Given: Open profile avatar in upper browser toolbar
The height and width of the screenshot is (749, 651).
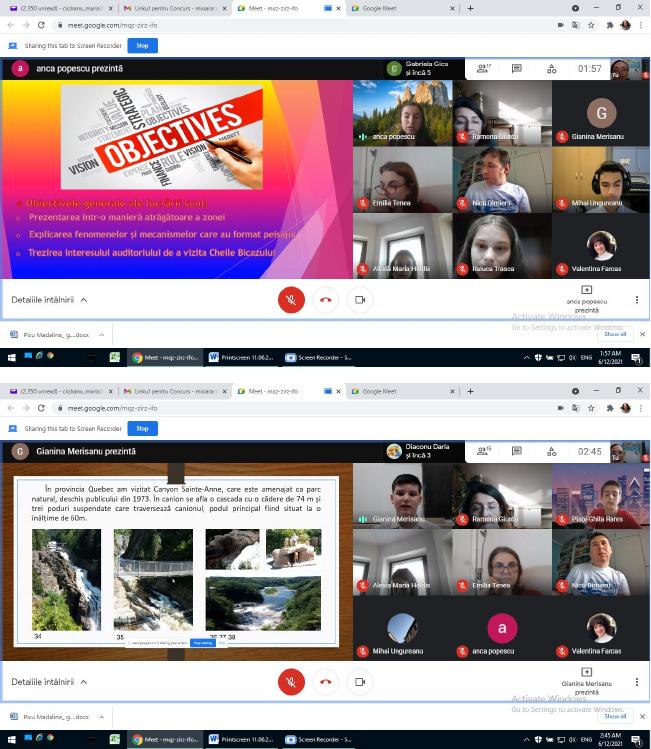Looking at the screenshot, I should (626, 25).
